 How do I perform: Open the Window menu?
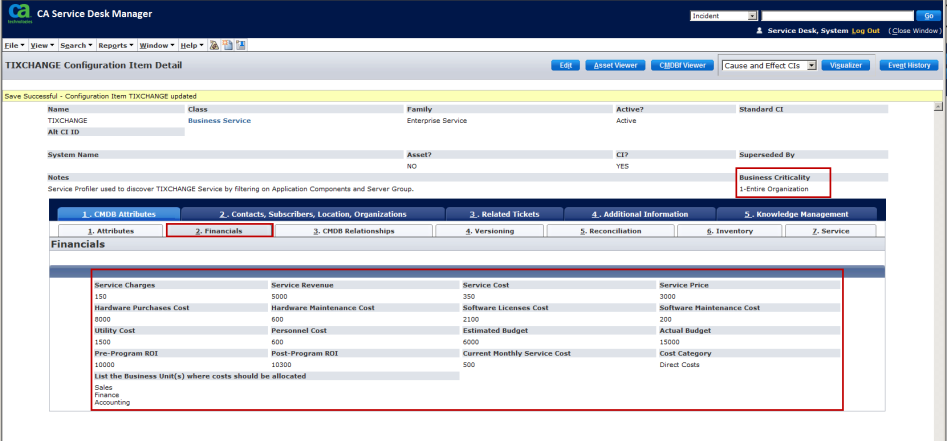[x=157, y=45]
